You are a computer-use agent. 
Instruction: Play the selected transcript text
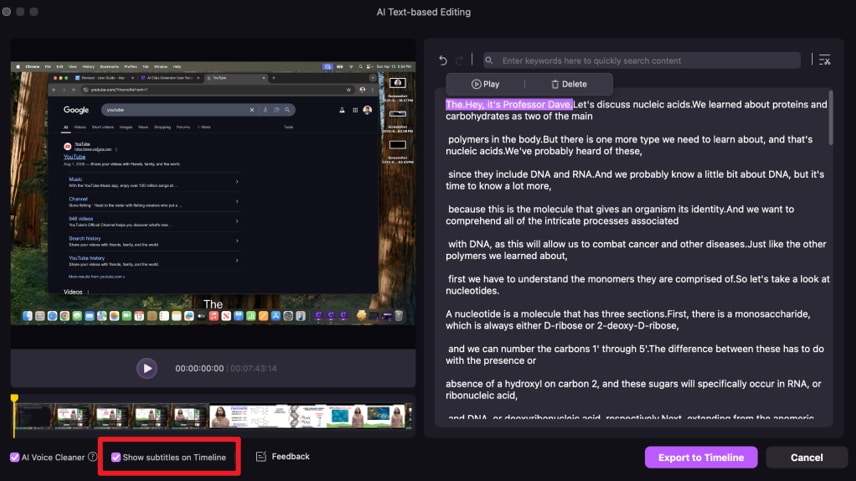tap(485, 84)
